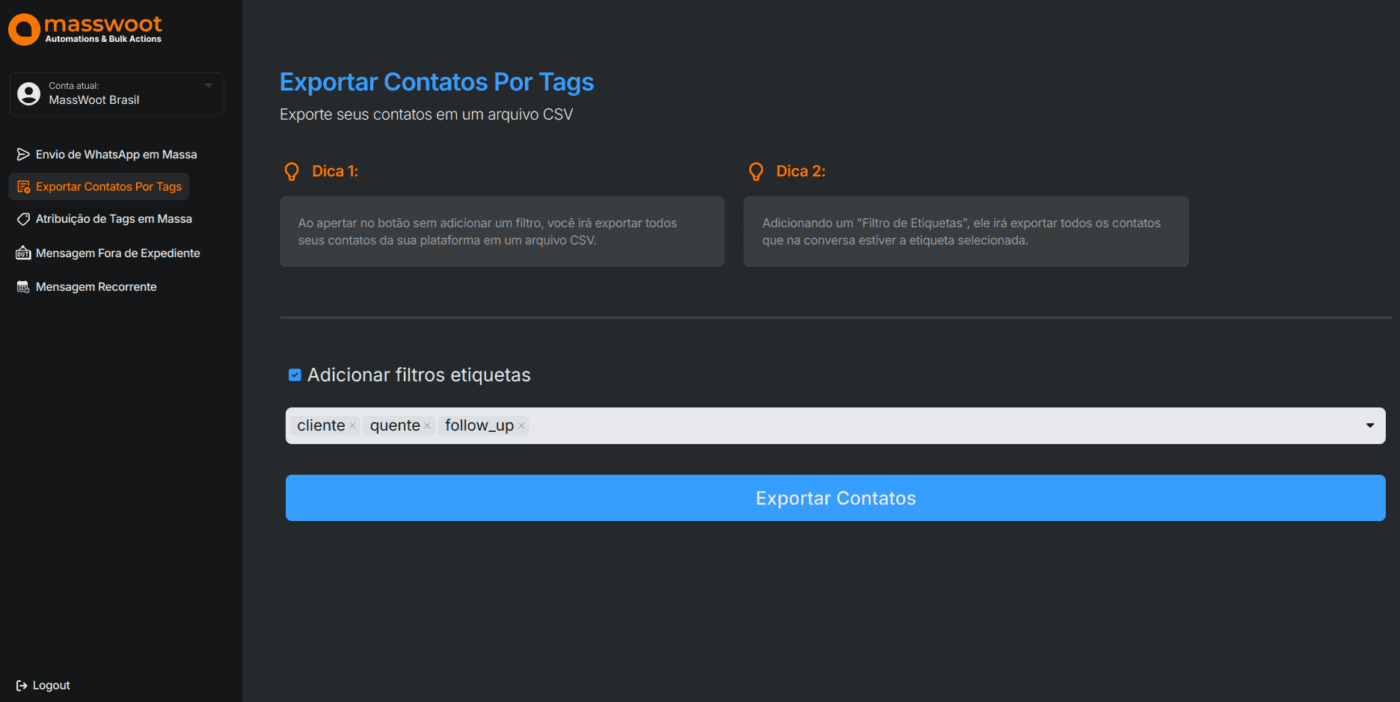The image size is (1400, 702).
Task: Click the Exportar Contatos sidebar icon
Action: (23, 187)
